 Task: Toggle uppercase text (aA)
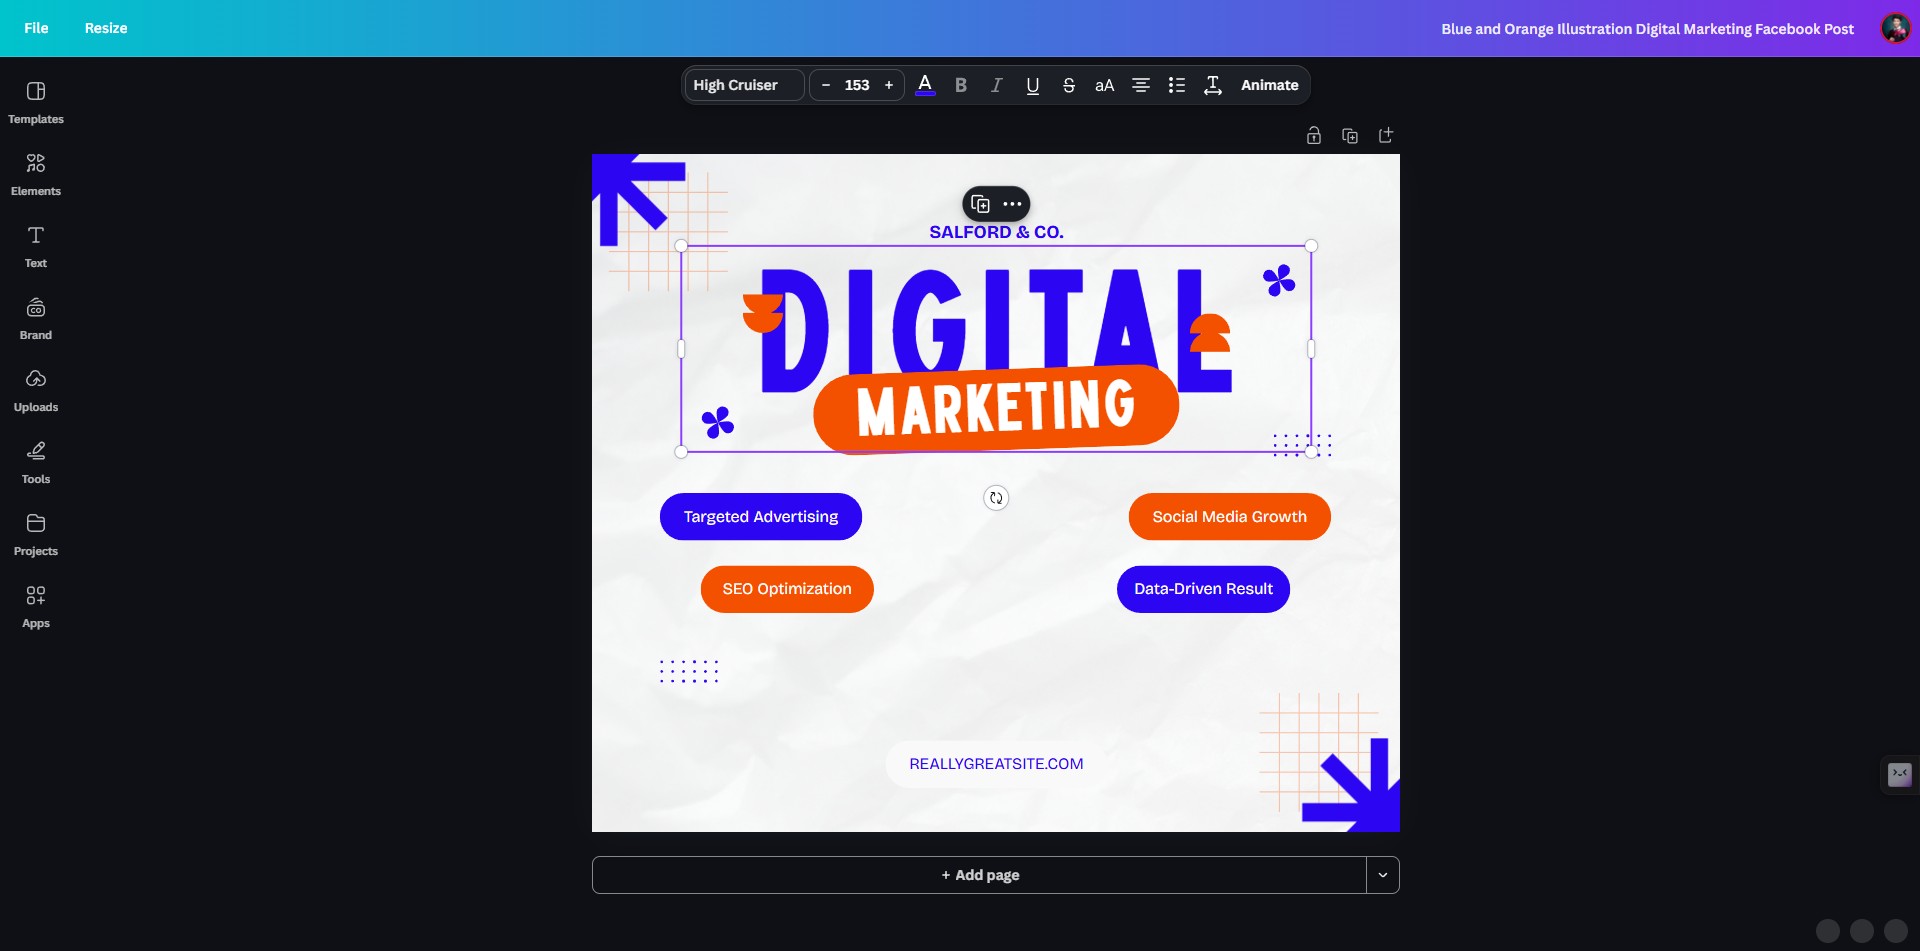[x=1105, y=85]
